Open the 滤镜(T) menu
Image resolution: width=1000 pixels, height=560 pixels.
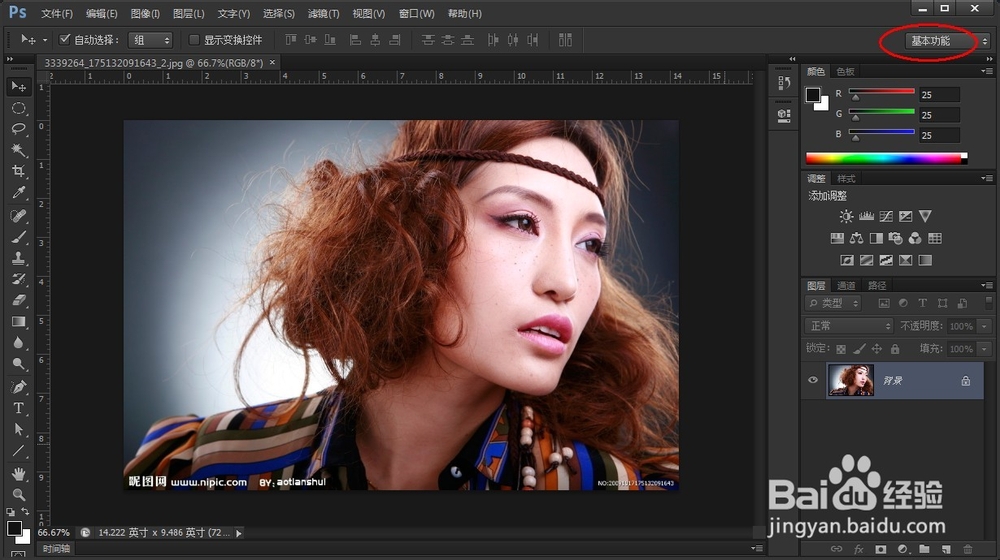pos(323,14)
